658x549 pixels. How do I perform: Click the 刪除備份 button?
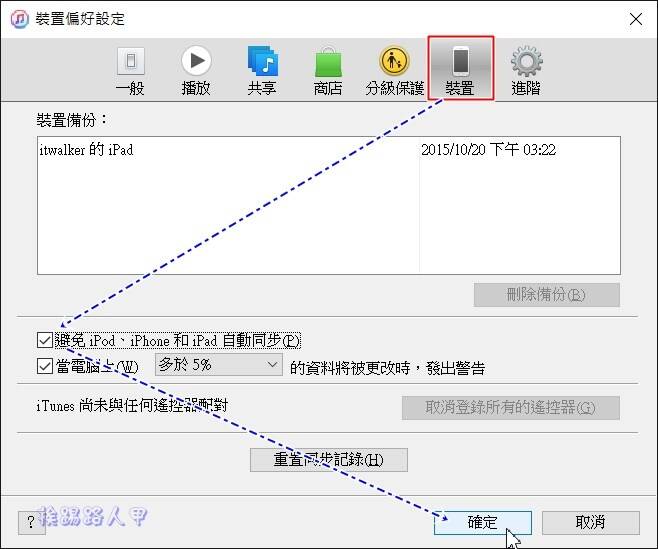click(x=546, y=295)
